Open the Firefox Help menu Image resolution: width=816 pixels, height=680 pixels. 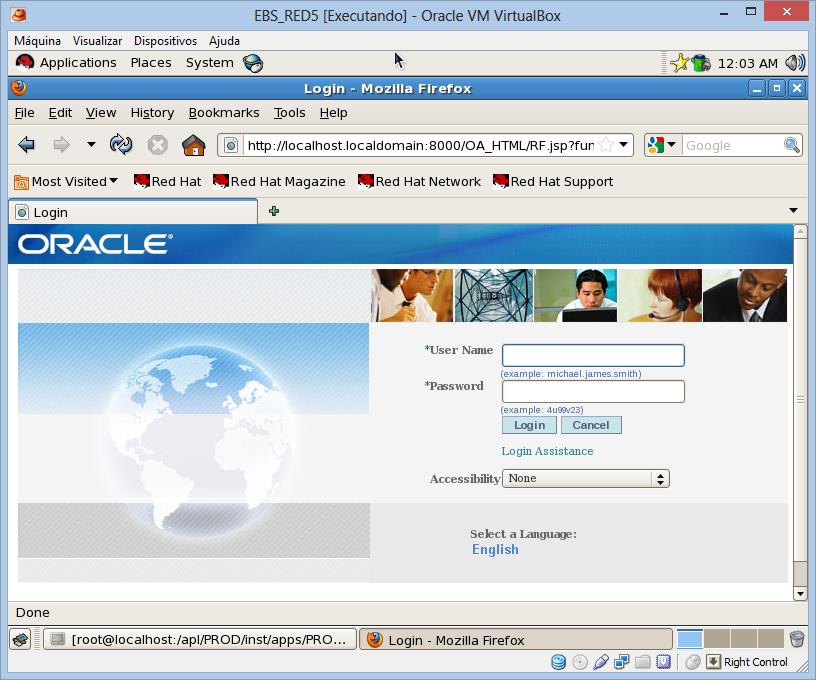pos(333,113)
